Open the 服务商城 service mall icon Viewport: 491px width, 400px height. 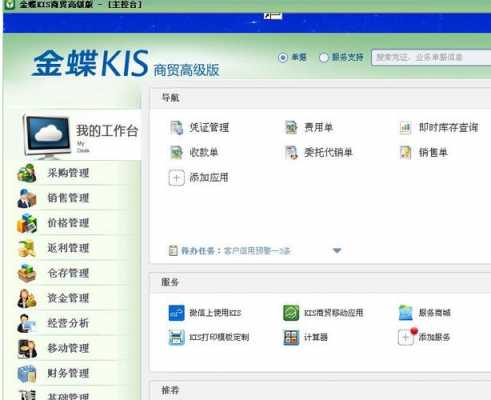click(406, 313)
